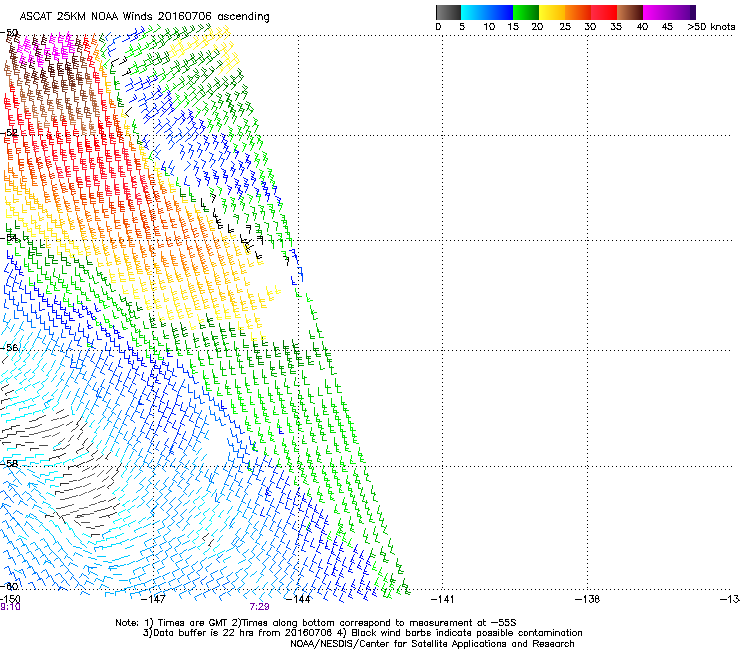Click longitude label -138
Screen dimensions: 740x650
587,599
